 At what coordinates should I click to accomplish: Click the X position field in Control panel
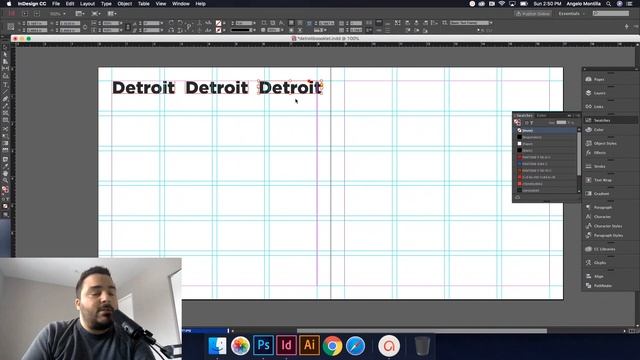click(37, 23)
